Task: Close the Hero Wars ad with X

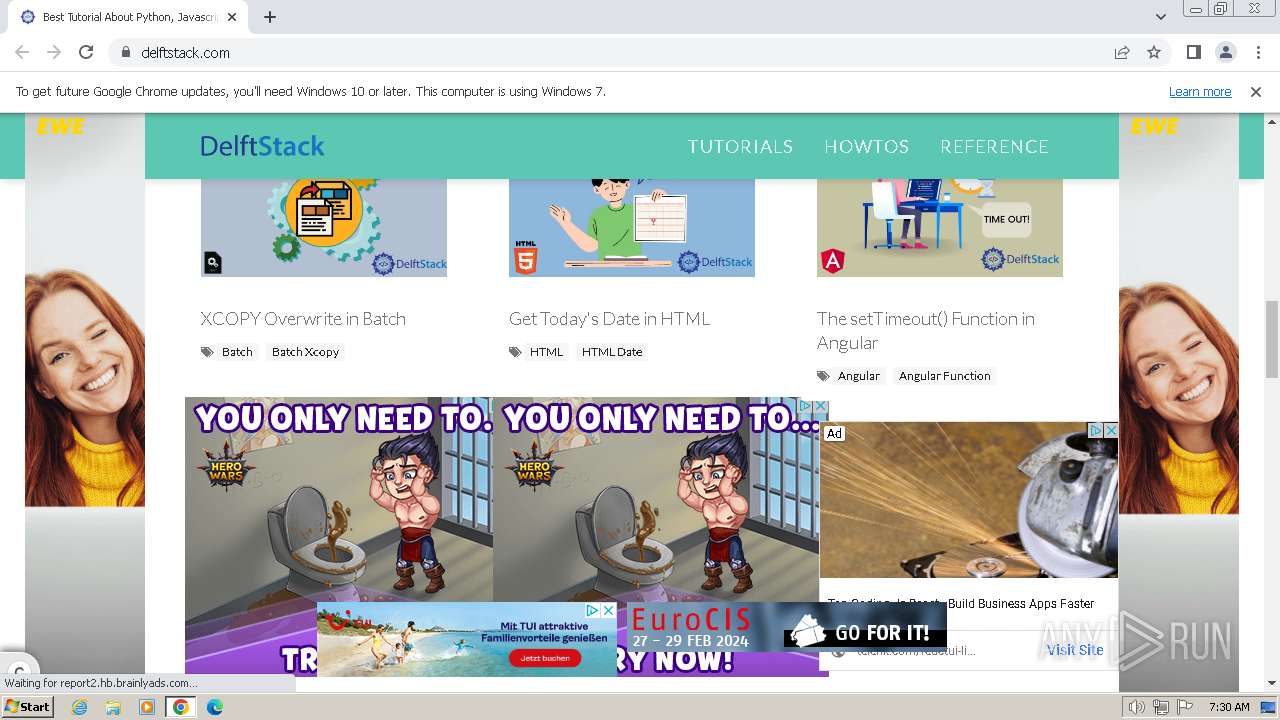Action: [x=821, y=406]
